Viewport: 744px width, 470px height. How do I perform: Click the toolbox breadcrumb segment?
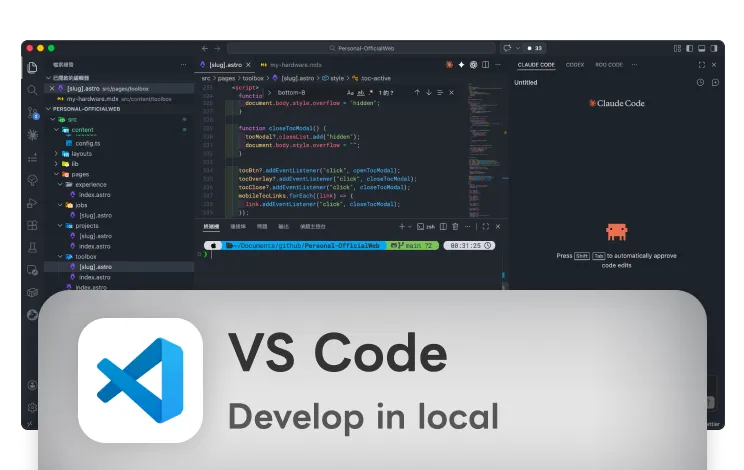253,78
